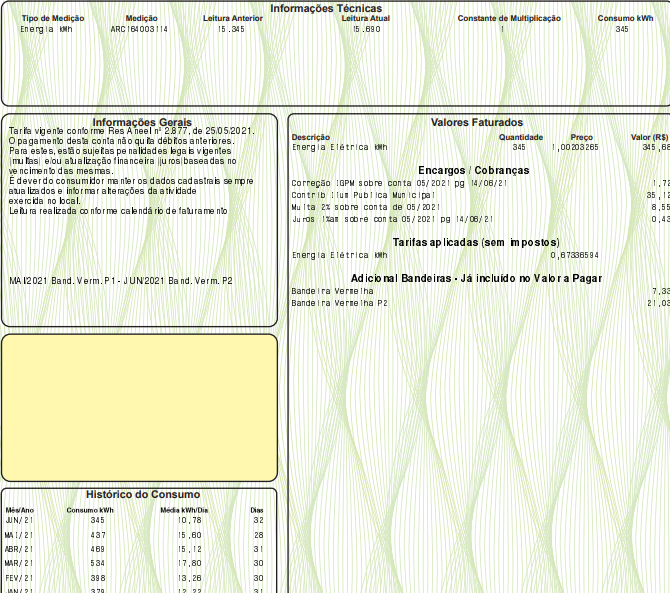The width and height of the screenshot is (670, 593).
Task: Select the MAR/21 consumption history row
Action: pos(135,563)
